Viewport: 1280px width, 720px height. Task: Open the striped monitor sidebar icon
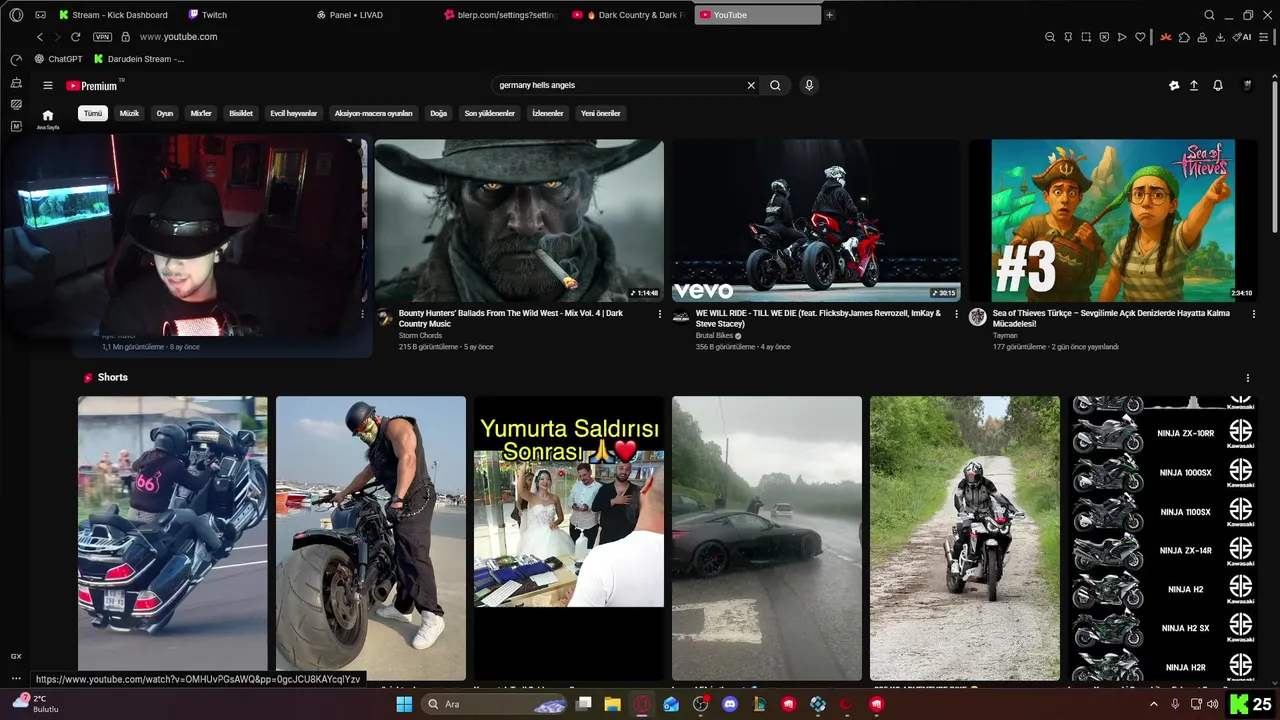tap(16, 104)
